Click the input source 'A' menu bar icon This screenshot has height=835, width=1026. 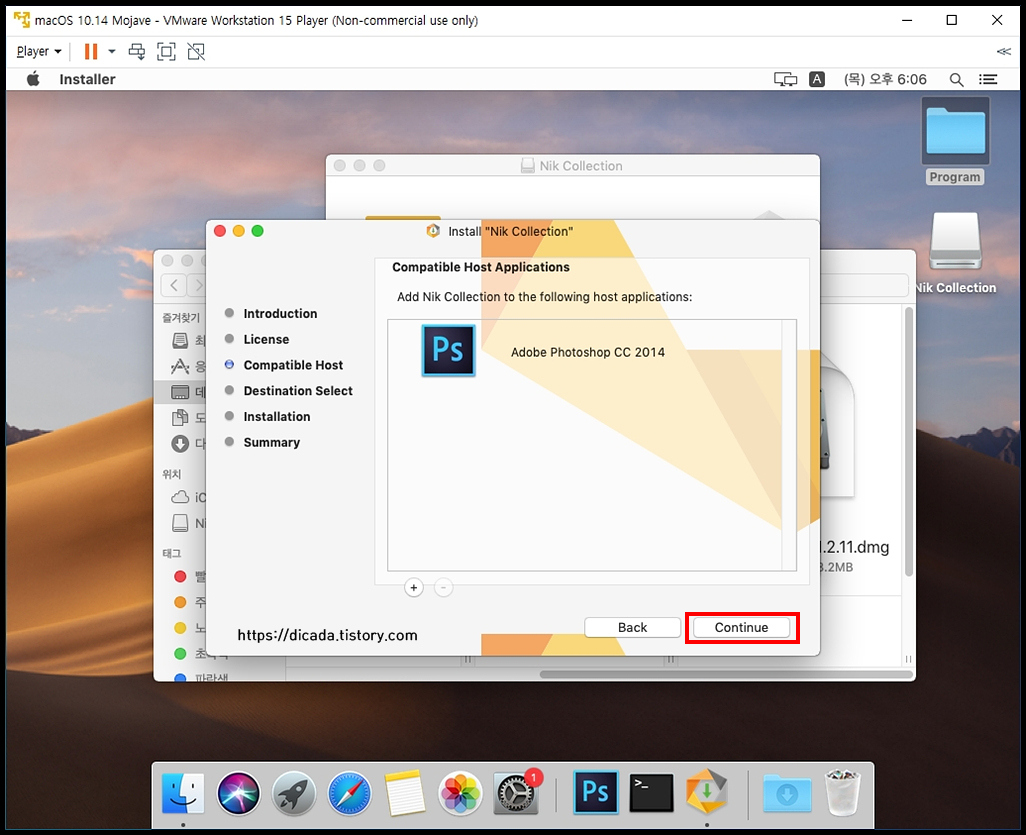tap(817, 79)
